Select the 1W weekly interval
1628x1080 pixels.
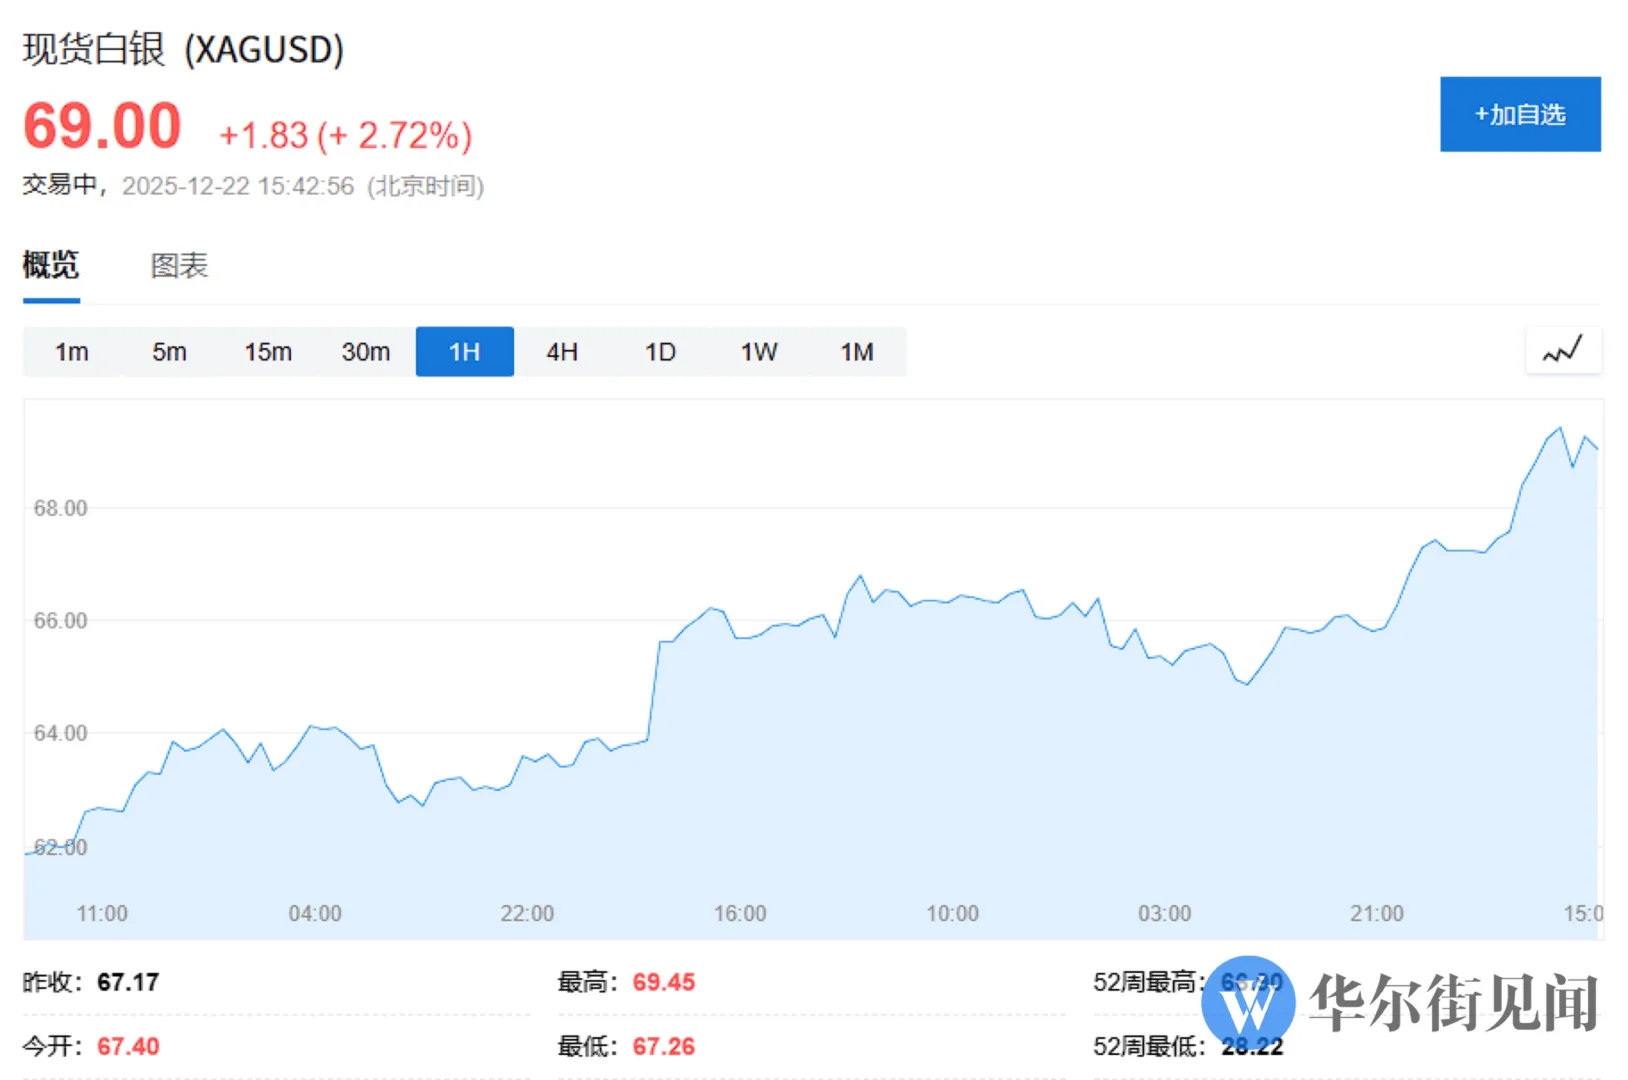coord(759,352)
